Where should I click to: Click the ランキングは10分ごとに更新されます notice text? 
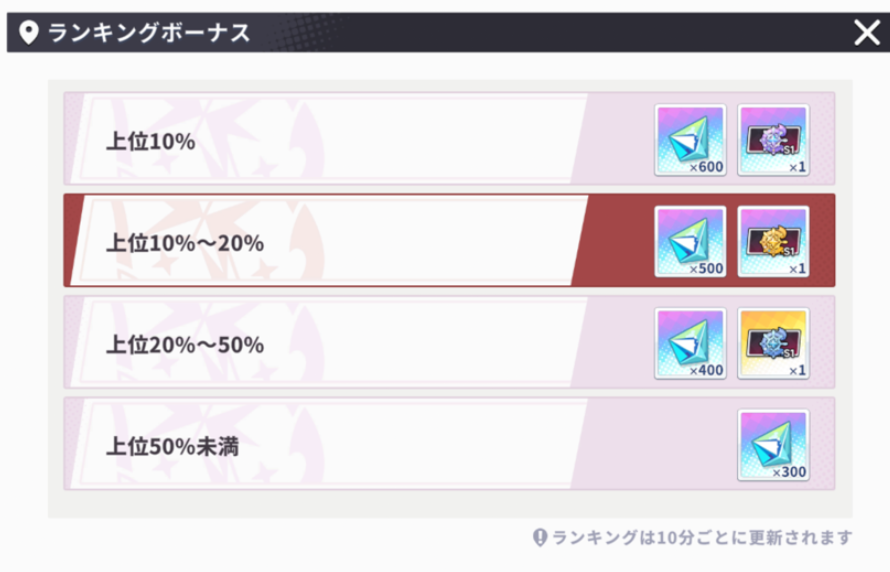702,538
